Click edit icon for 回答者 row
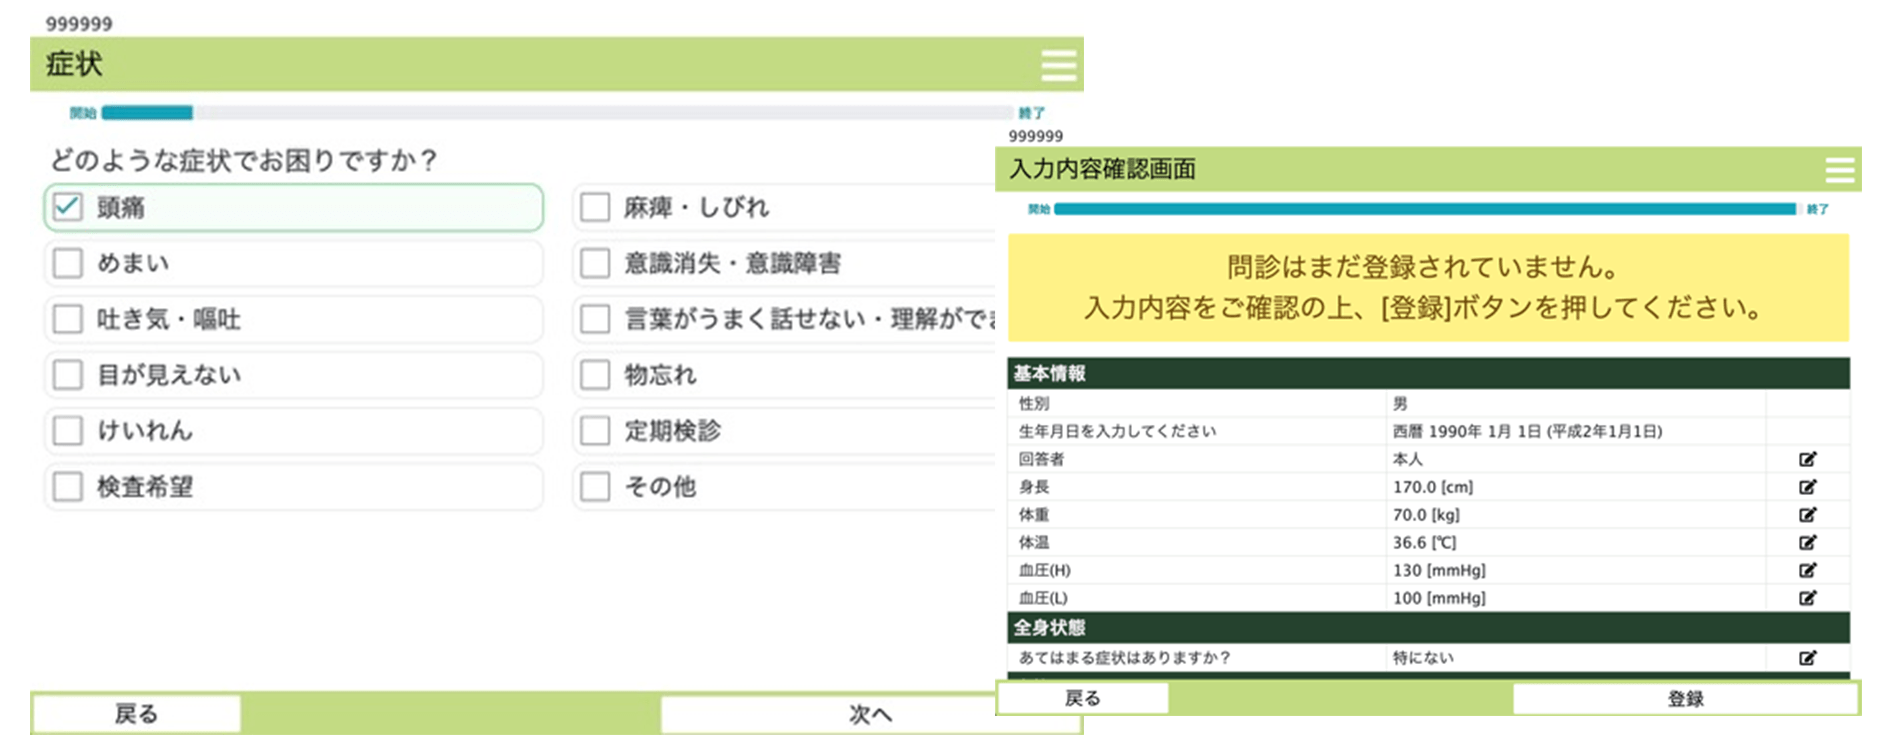The width and height of the screenshot is (1879, 740). [x=1807, y=460]
